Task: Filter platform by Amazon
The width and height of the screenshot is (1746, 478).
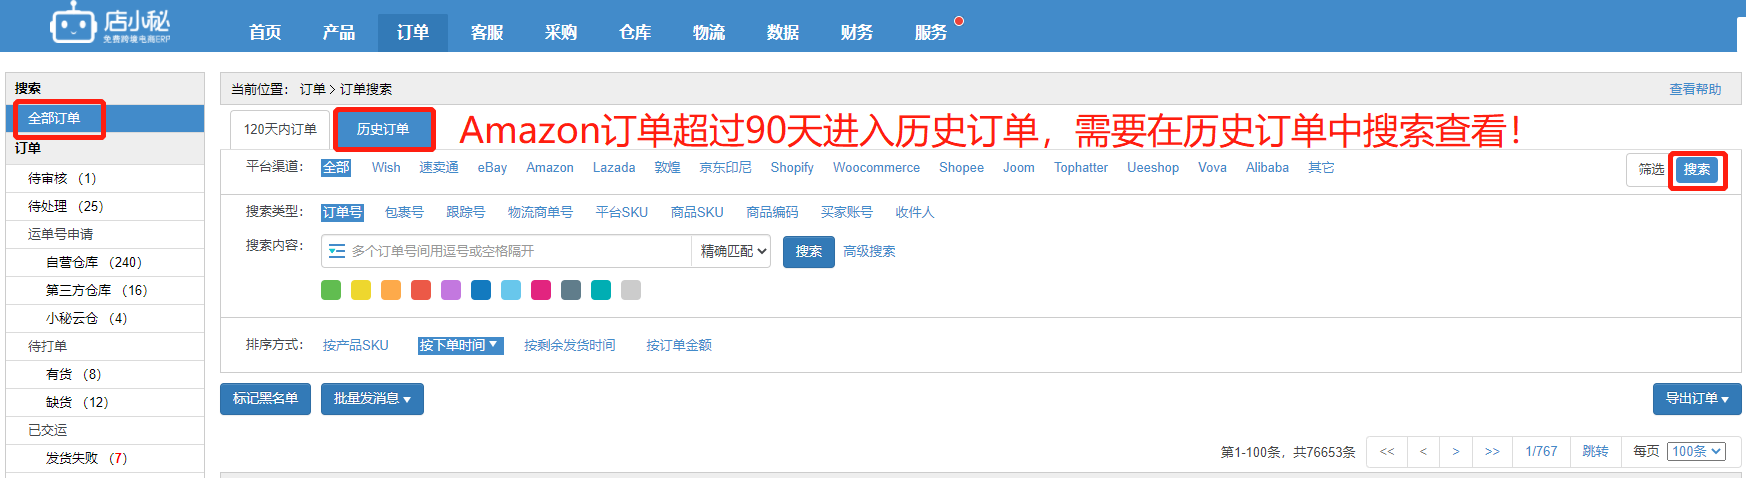Action: 550,167
